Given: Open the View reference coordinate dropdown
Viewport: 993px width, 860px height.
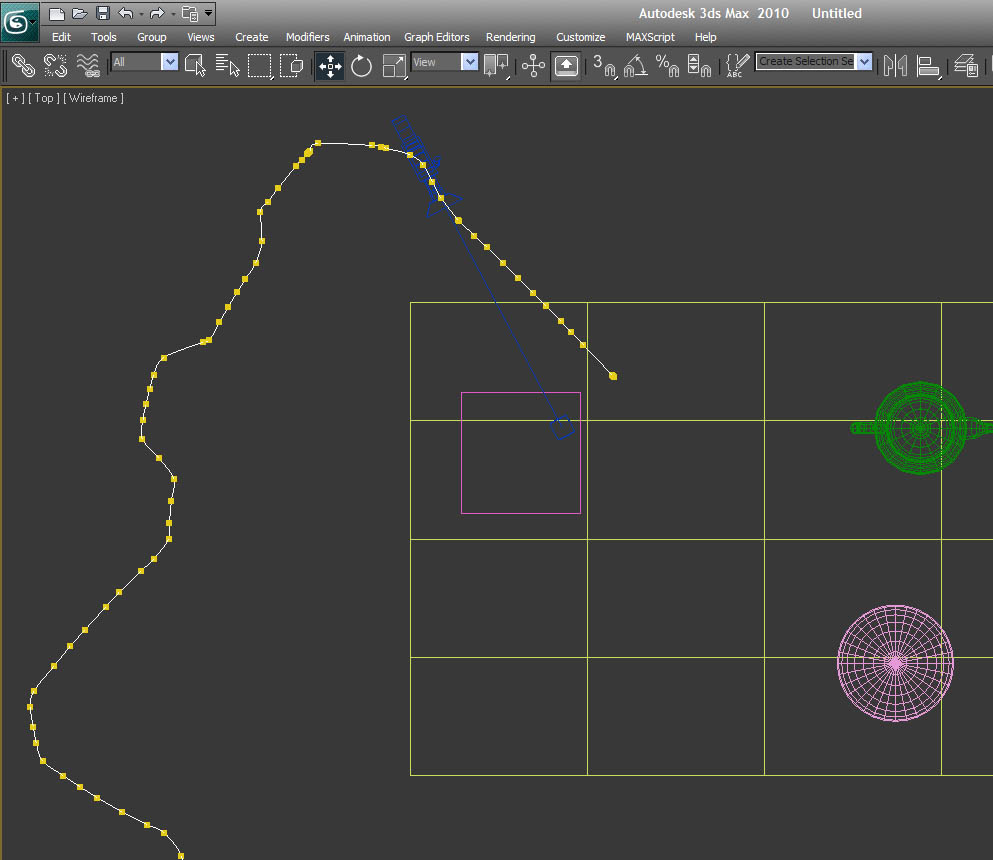Looking at the screenshot, I should (x=469, y=62).
